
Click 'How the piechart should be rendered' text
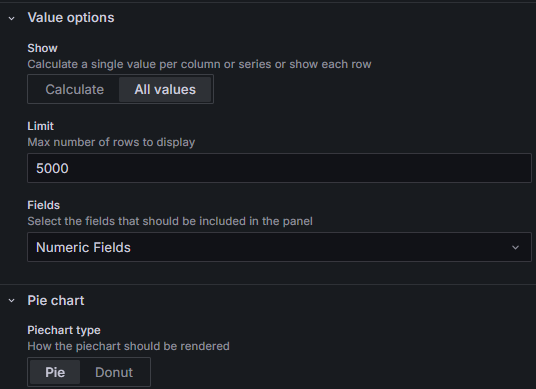129,346
